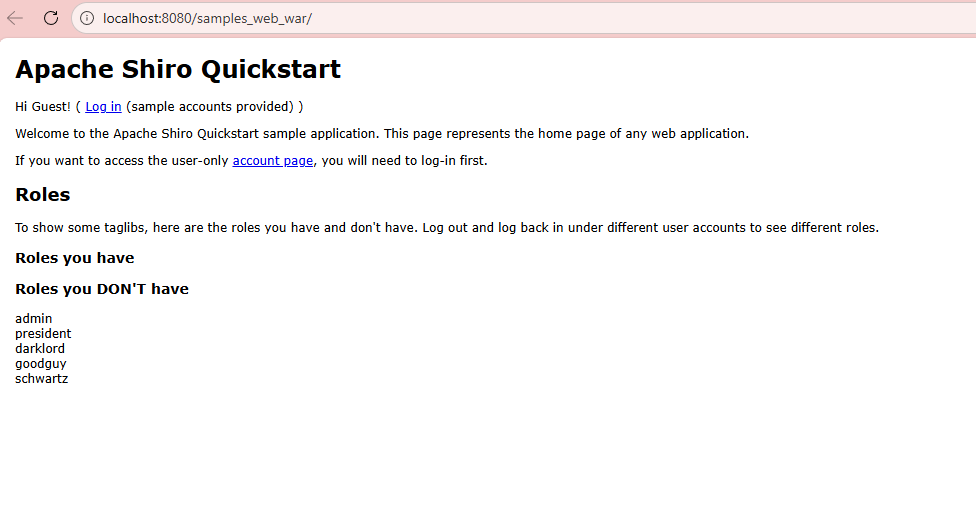Click the schwartz role entry
976x528 pixels.
(42, 379)
